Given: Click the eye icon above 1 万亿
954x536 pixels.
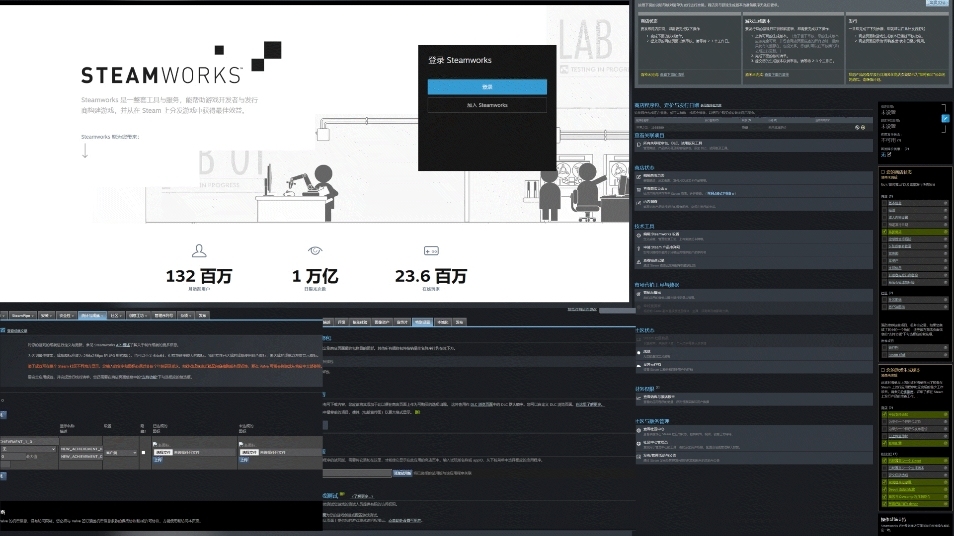Looking at the screenshot, I should point(315,250).
